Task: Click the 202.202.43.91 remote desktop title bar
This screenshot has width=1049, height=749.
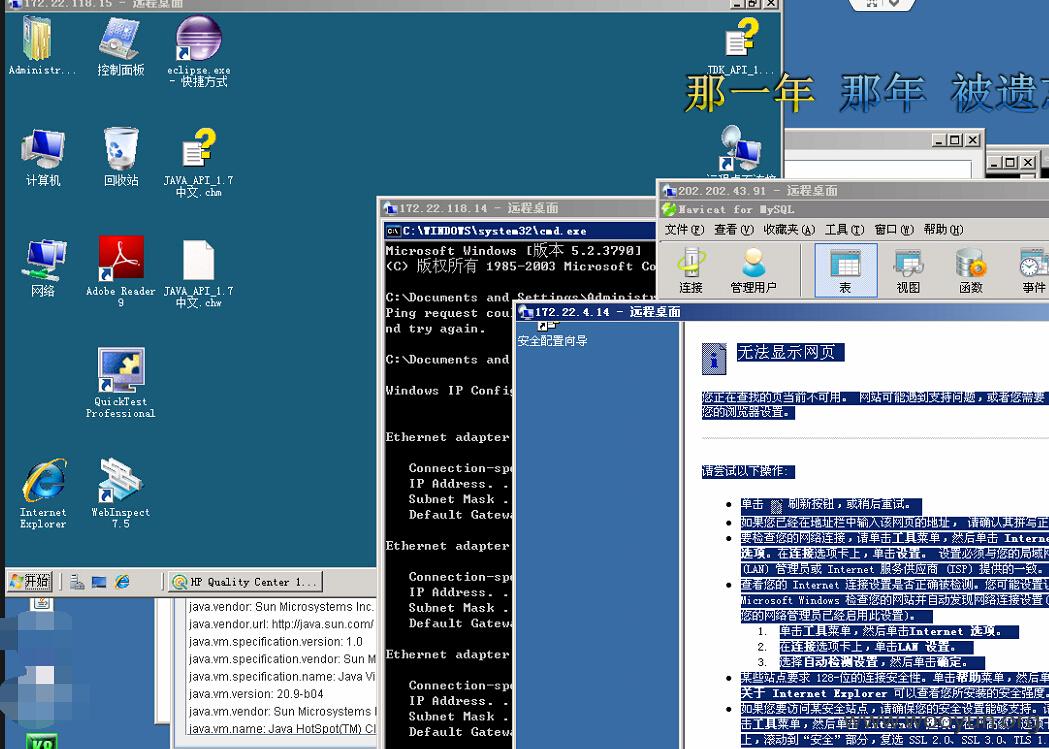Action: pyautogui.click(x=854, y=191)
